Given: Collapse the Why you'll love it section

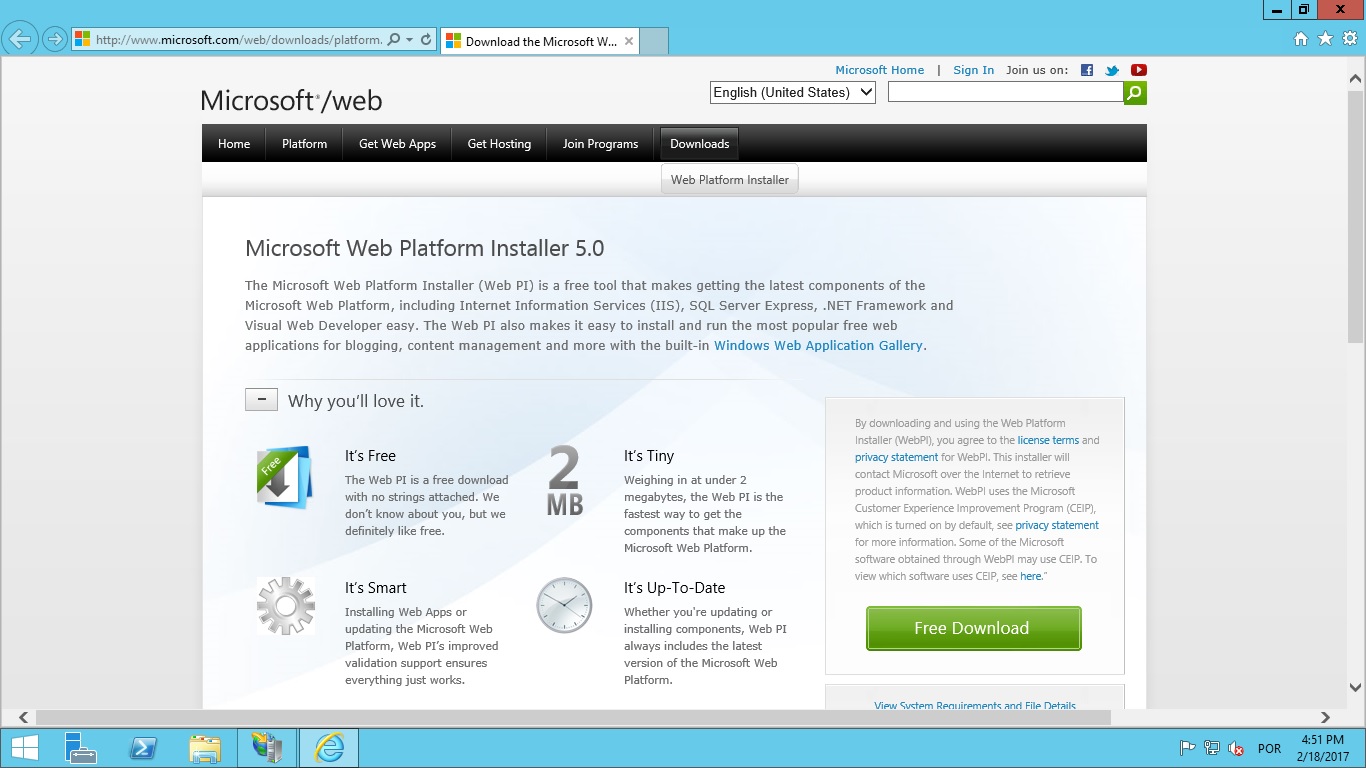Looking at the screenshot, I should coord(261,400).
